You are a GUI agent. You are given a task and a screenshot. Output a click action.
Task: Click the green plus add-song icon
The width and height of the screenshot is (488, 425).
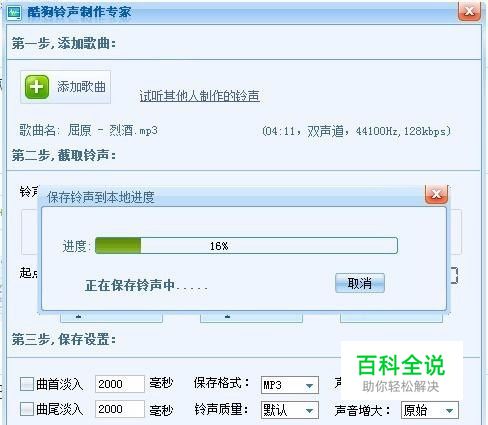[37, 87]
